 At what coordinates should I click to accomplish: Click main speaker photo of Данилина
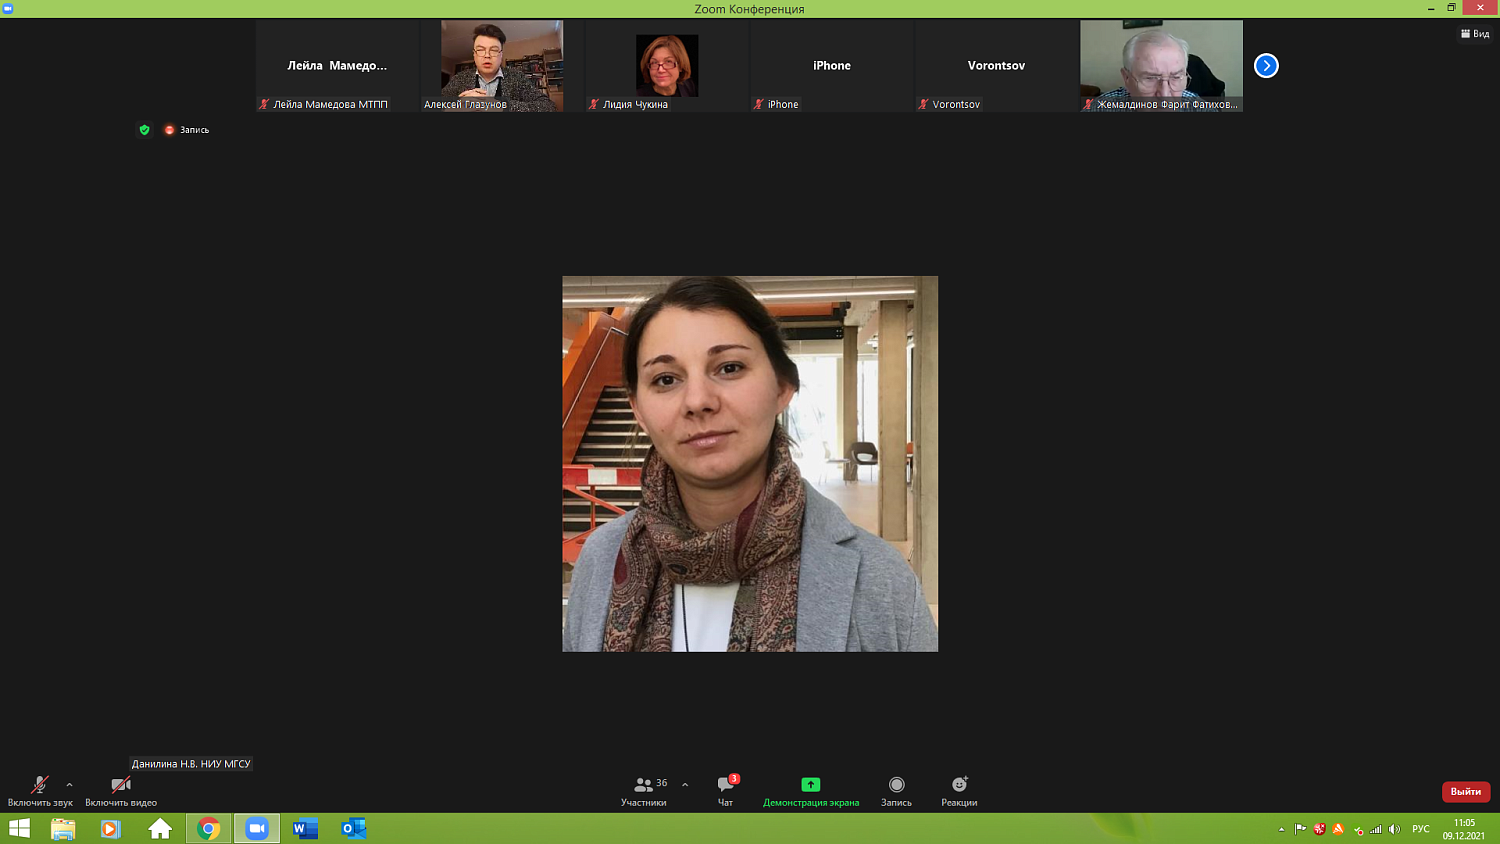click(750, 464)
